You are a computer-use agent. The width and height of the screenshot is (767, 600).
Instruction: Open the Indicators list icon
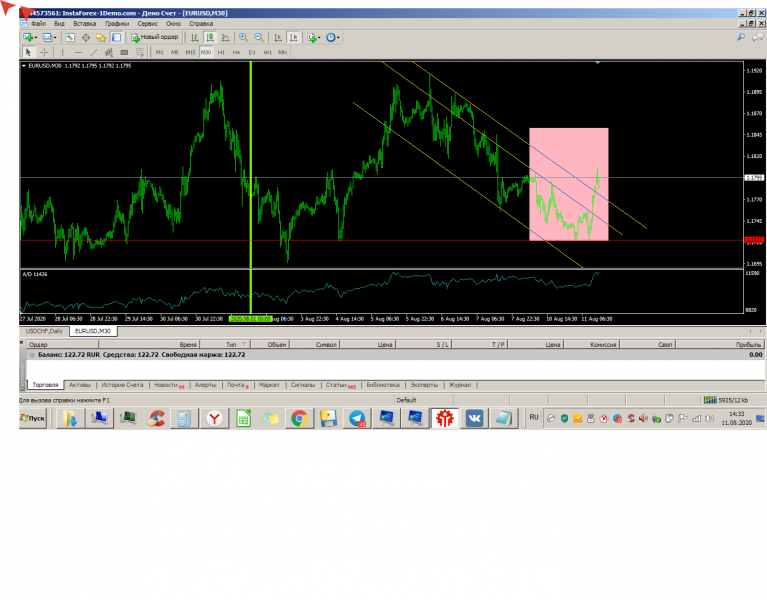pos(312,37)
